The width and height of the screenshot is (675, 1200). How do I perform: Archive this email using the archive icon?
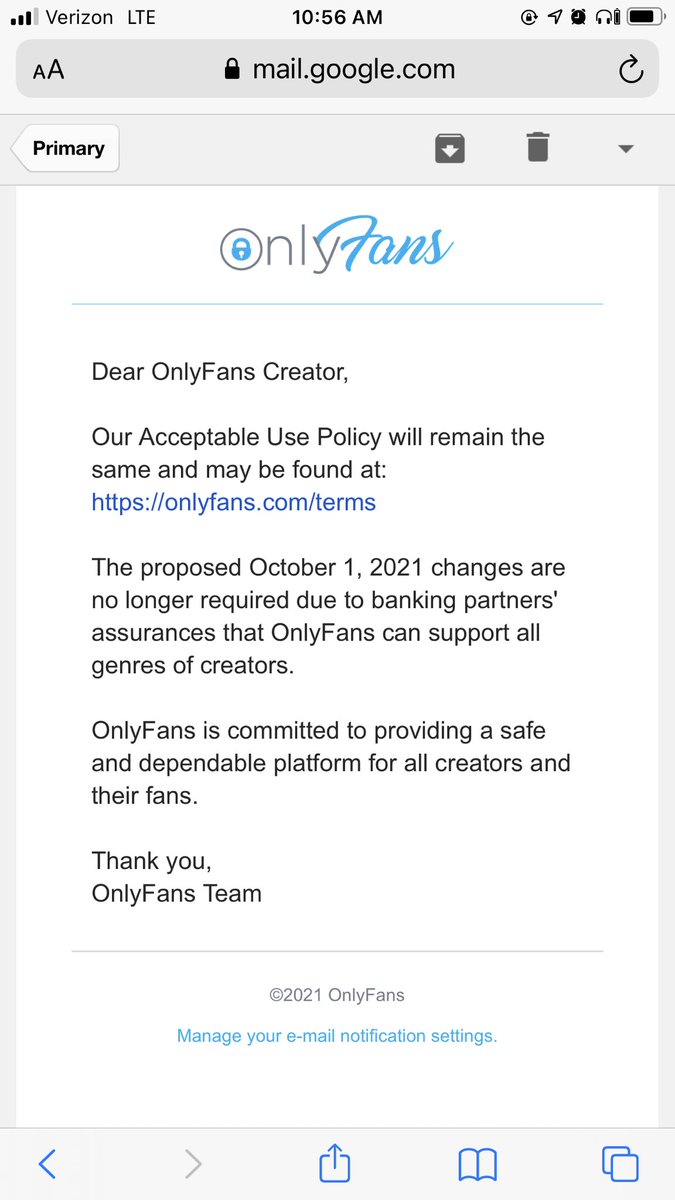450,148
